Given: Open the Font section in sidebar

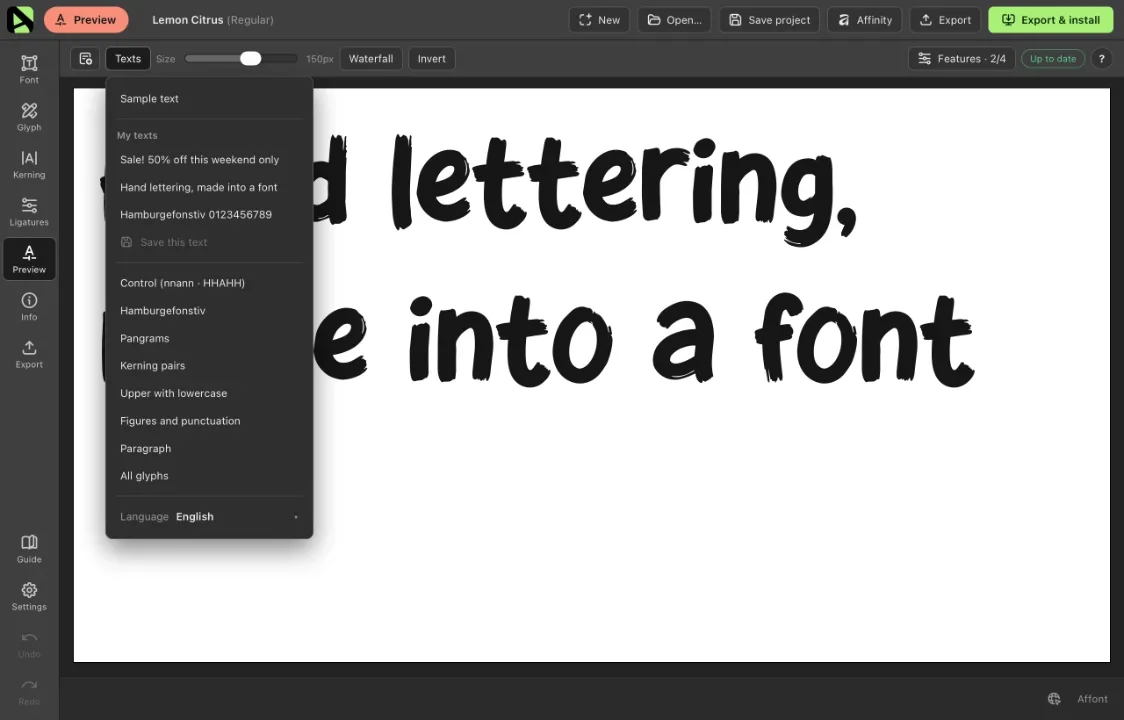Looking at the screenshot, I should pyautogui.click(x=29, y=70).
